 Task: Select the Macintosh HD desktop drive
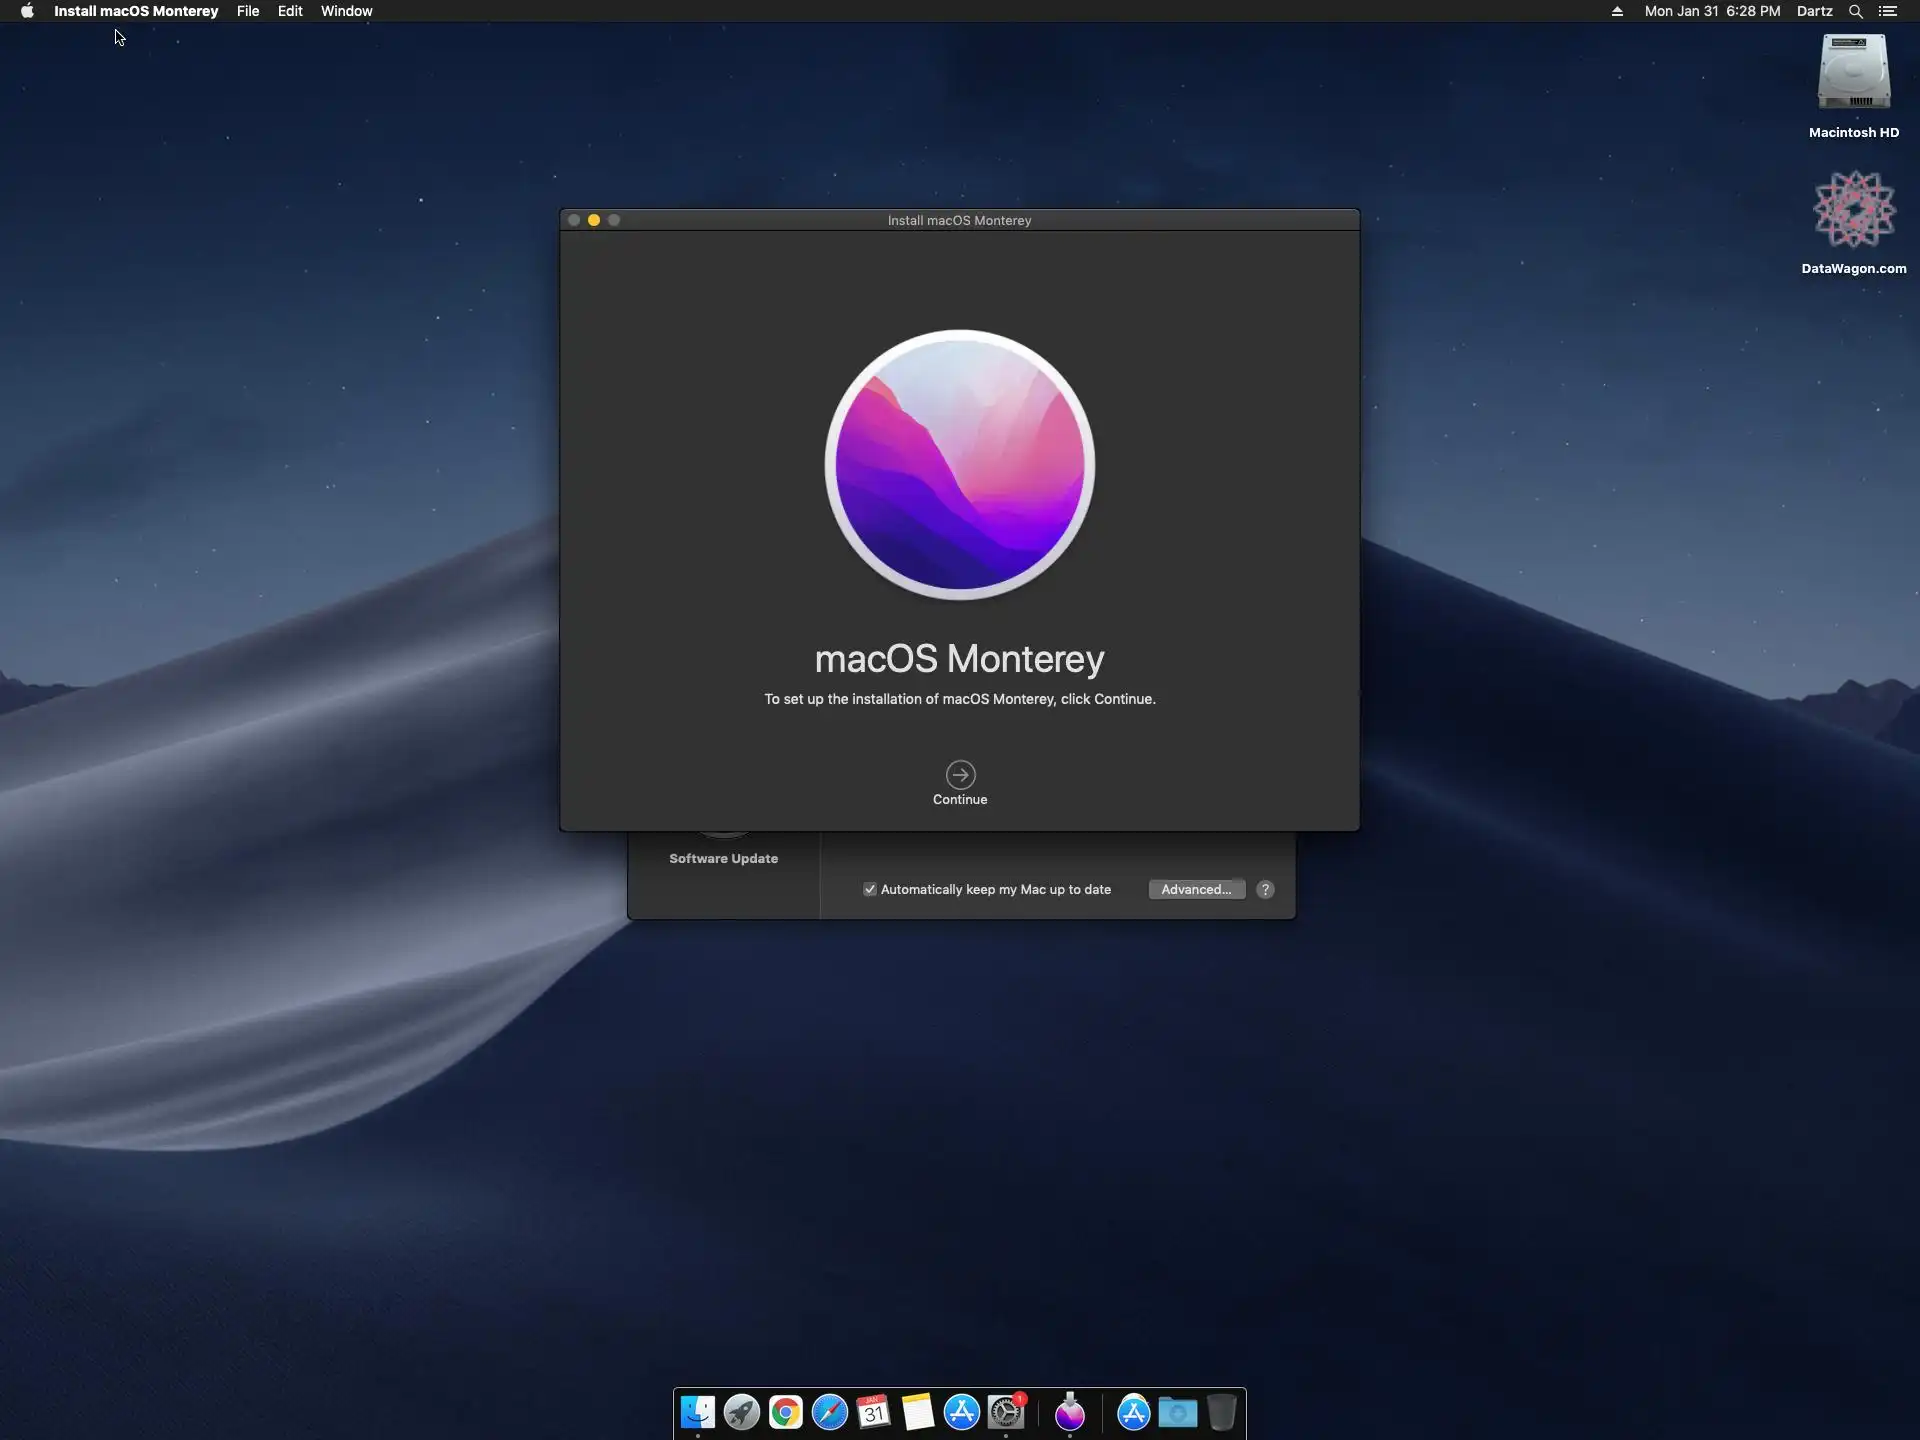click(x=1853, y=75)
